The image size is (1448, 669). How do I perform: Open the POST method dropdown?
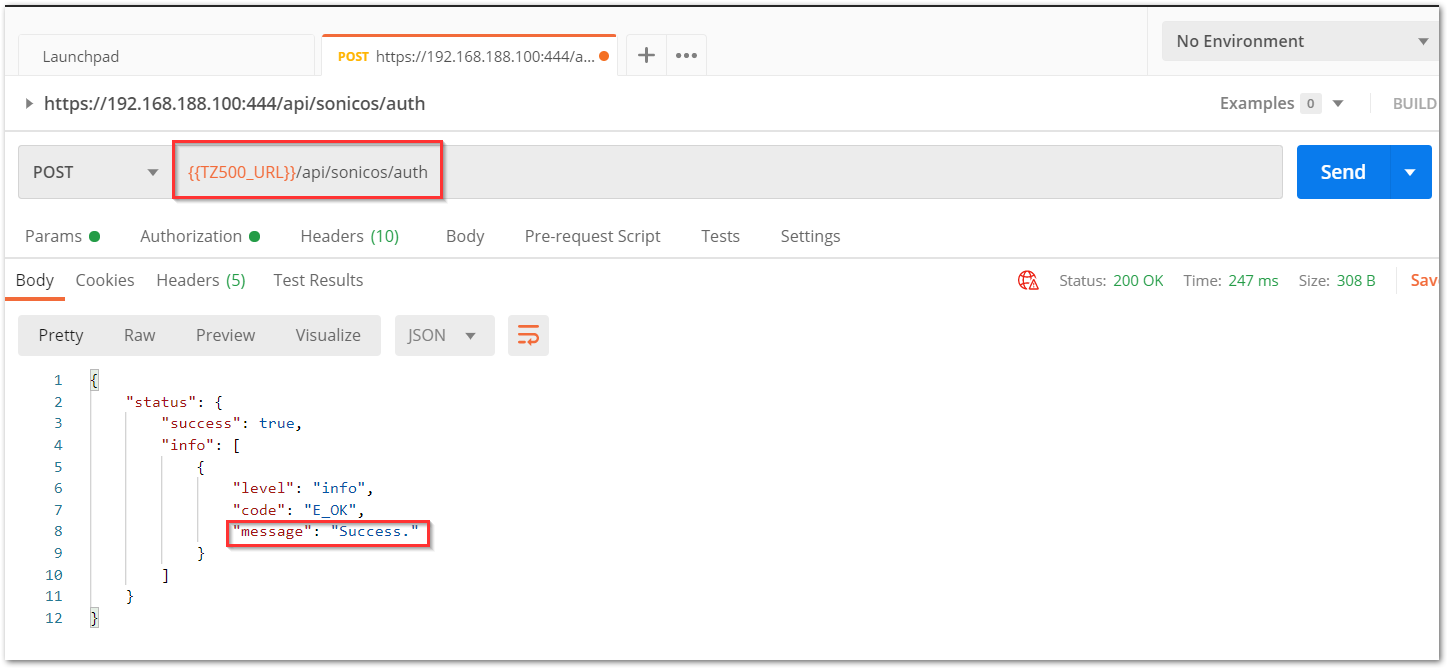pyautogui.click(x=93, y=172)
